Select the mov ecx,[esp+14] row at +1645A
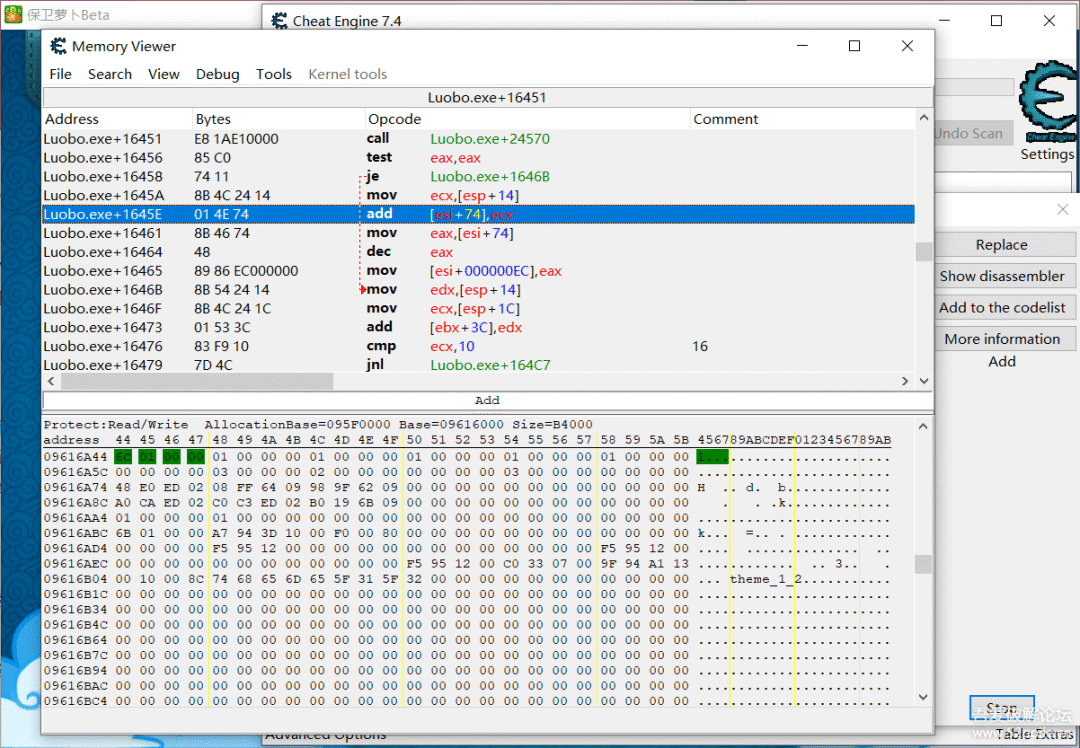The height and width of the screenshot is (748, 1080). tap(478, 196)
